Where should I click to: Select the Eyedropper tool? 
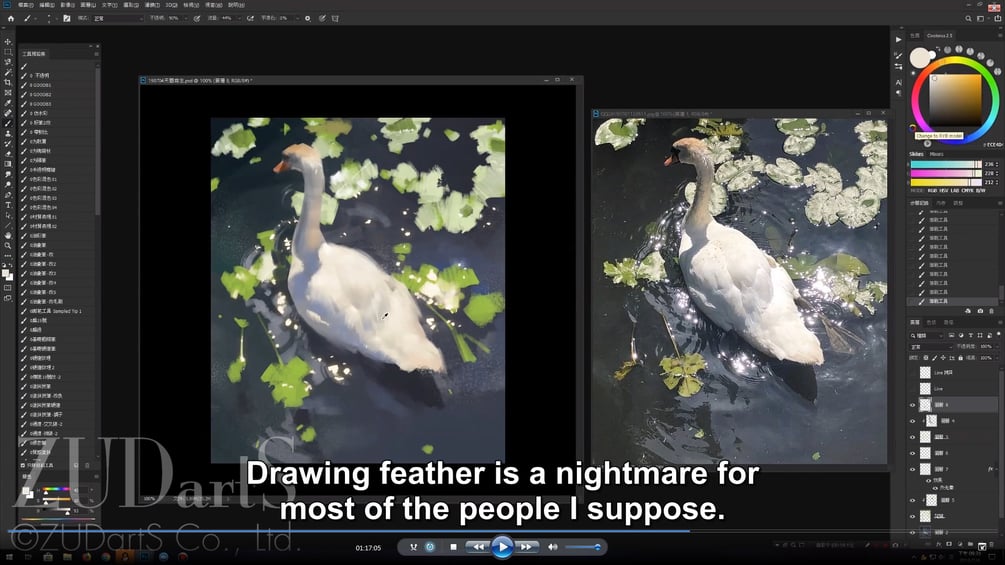[x=8, y=102]
